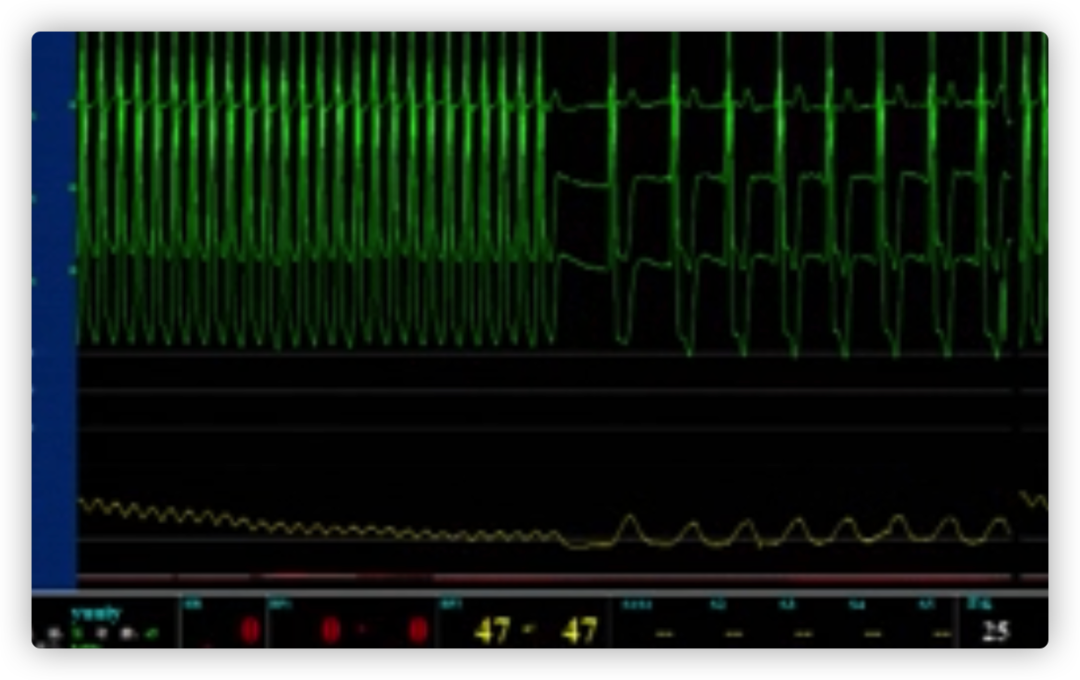Select the middle red 0 value
The width and height of the screenshot is (1080, 680).
[x=330, y=630]
